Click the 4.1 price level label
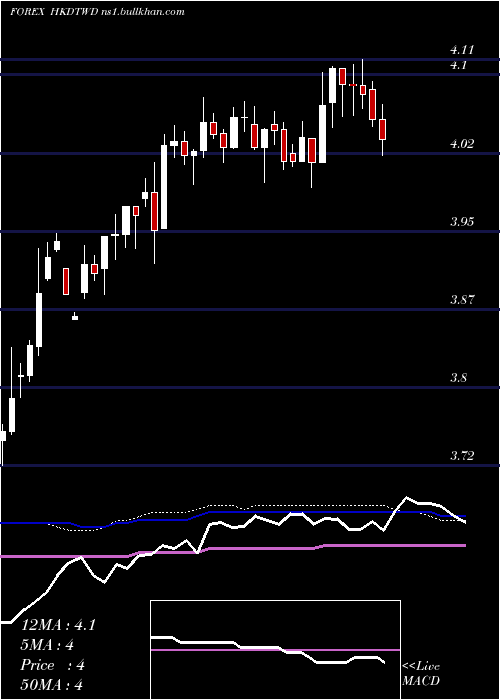 tap(458, 65)
